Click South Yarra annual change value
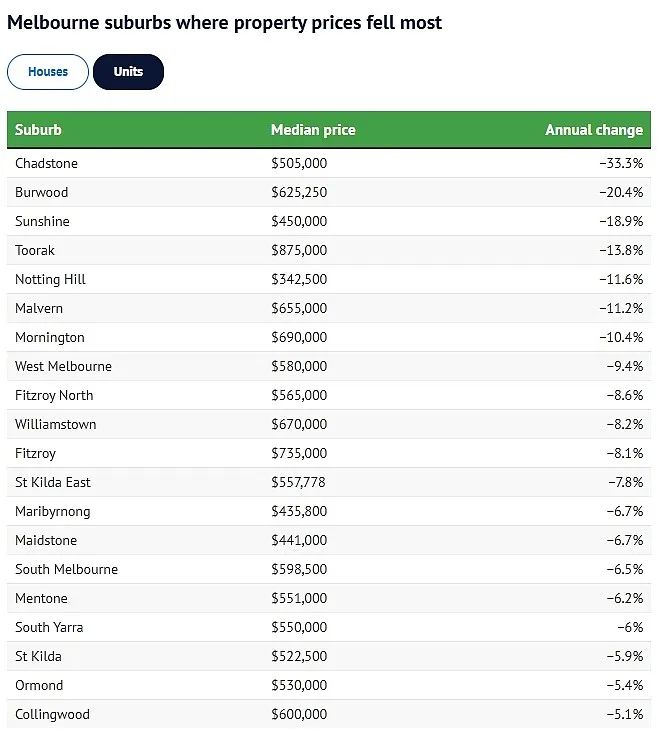The image size is (666, 739). point(630,627)
